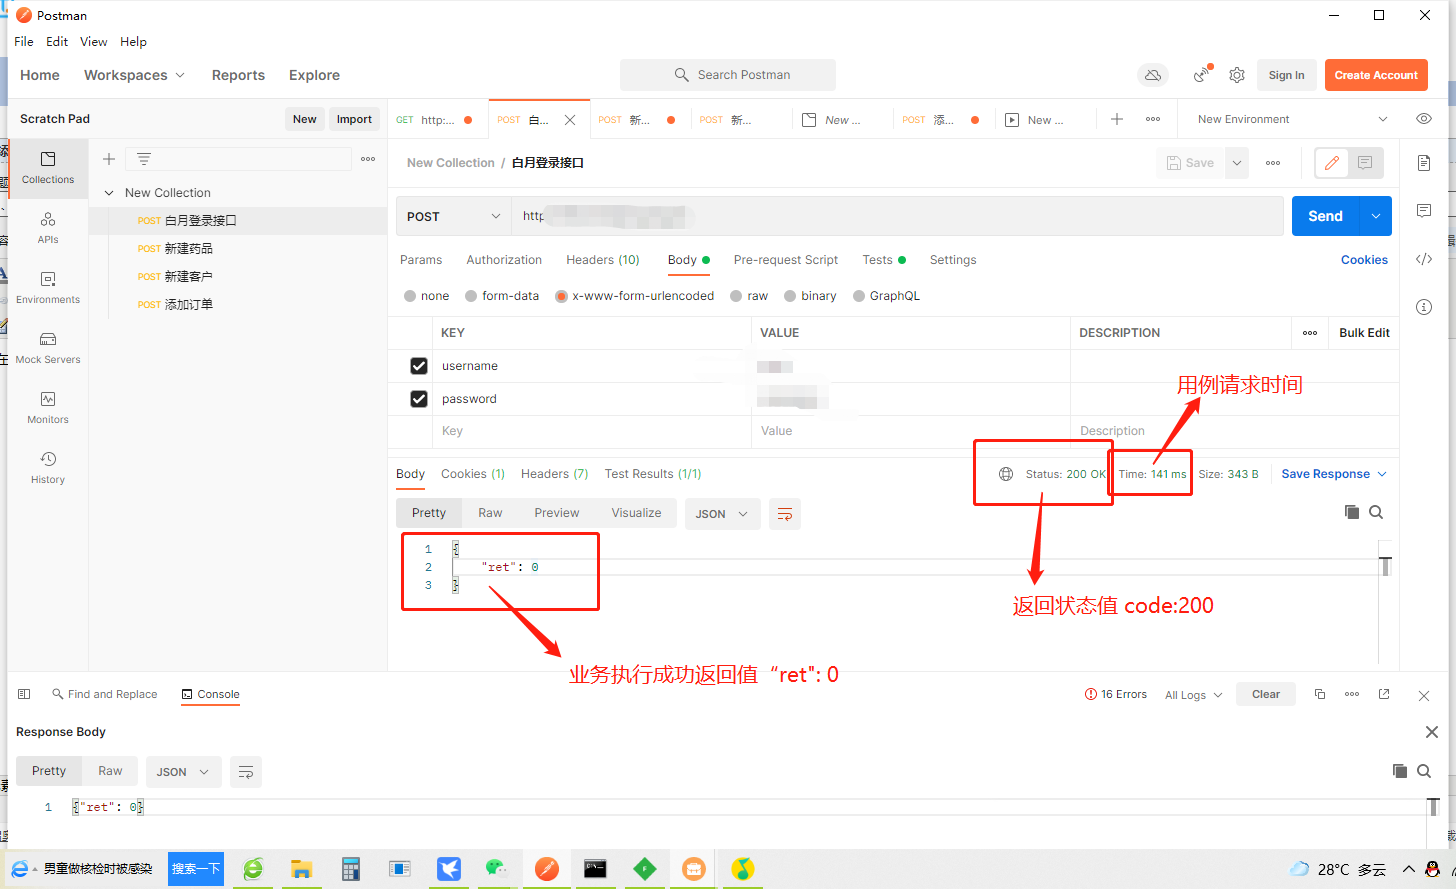Image resolution: width=1456 pixels, height=889 pixels.
Task: Open the satellite capture requests icon
Action: coord(1202,75)
